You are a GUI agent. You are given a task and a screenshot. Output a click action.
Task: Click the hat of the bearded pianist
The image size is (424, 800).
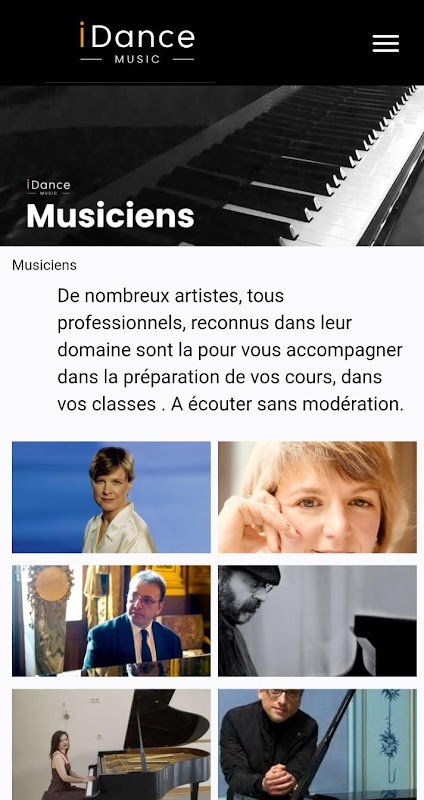pos(259,574)
